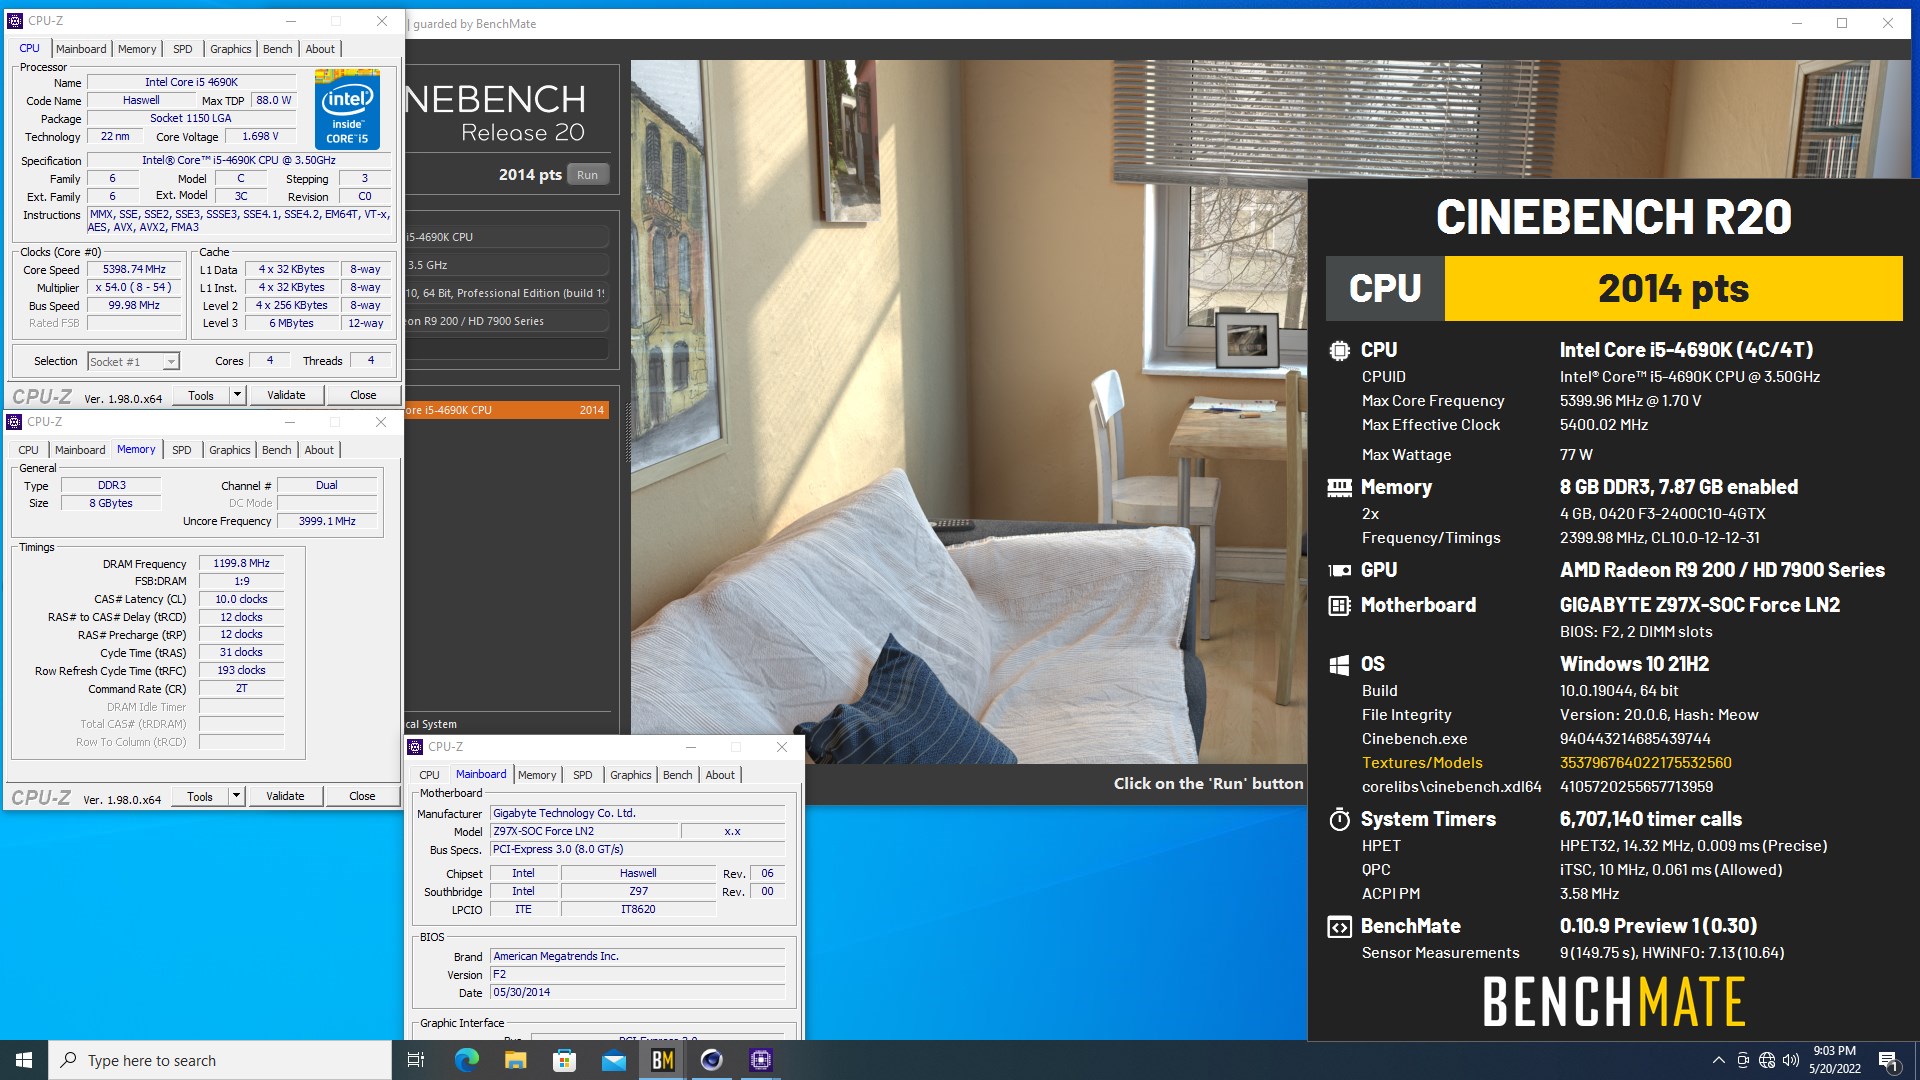
Task: Open About tab in top CPU-Z window
Action: pyautogui.click(x=320, y=49)
